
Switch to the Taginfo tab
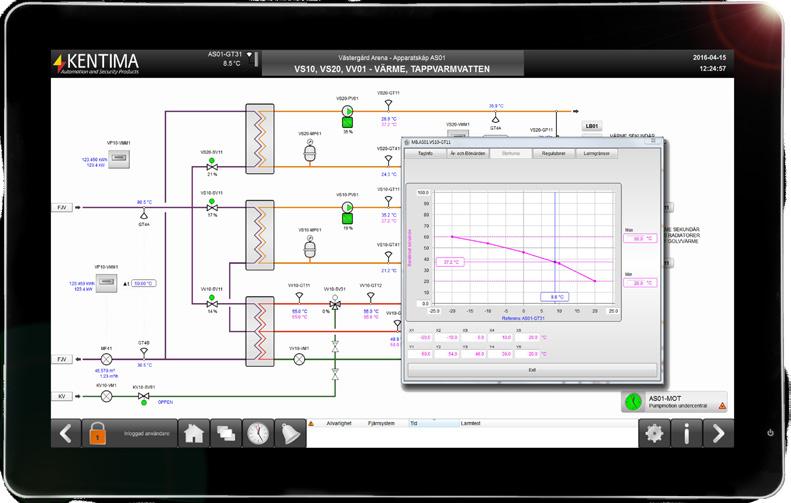426,153
